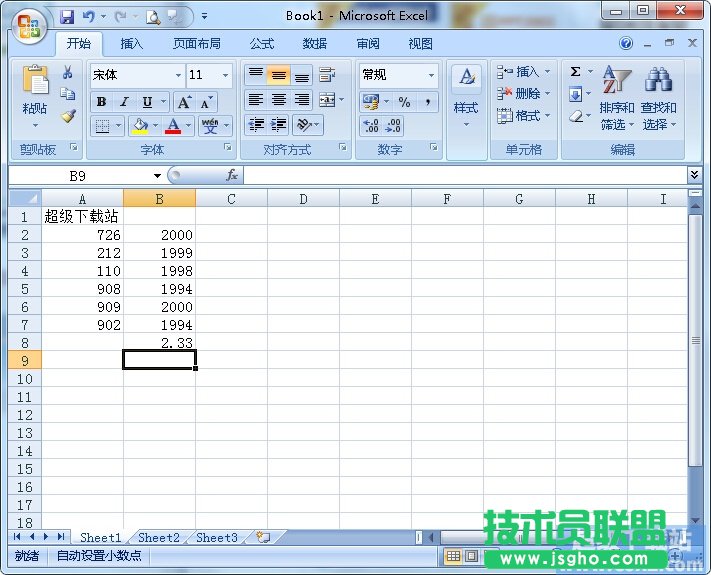Click the AutoSum sigma icon

tap(576, 72)
